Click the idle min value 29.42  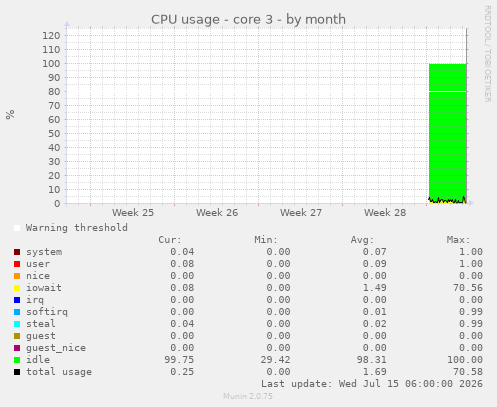(x=275, y=360)
